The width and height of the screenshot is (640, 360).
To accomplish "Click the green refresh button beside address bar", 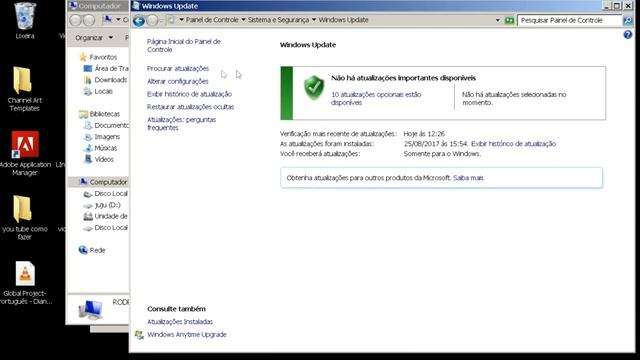I will pos(509,20).
